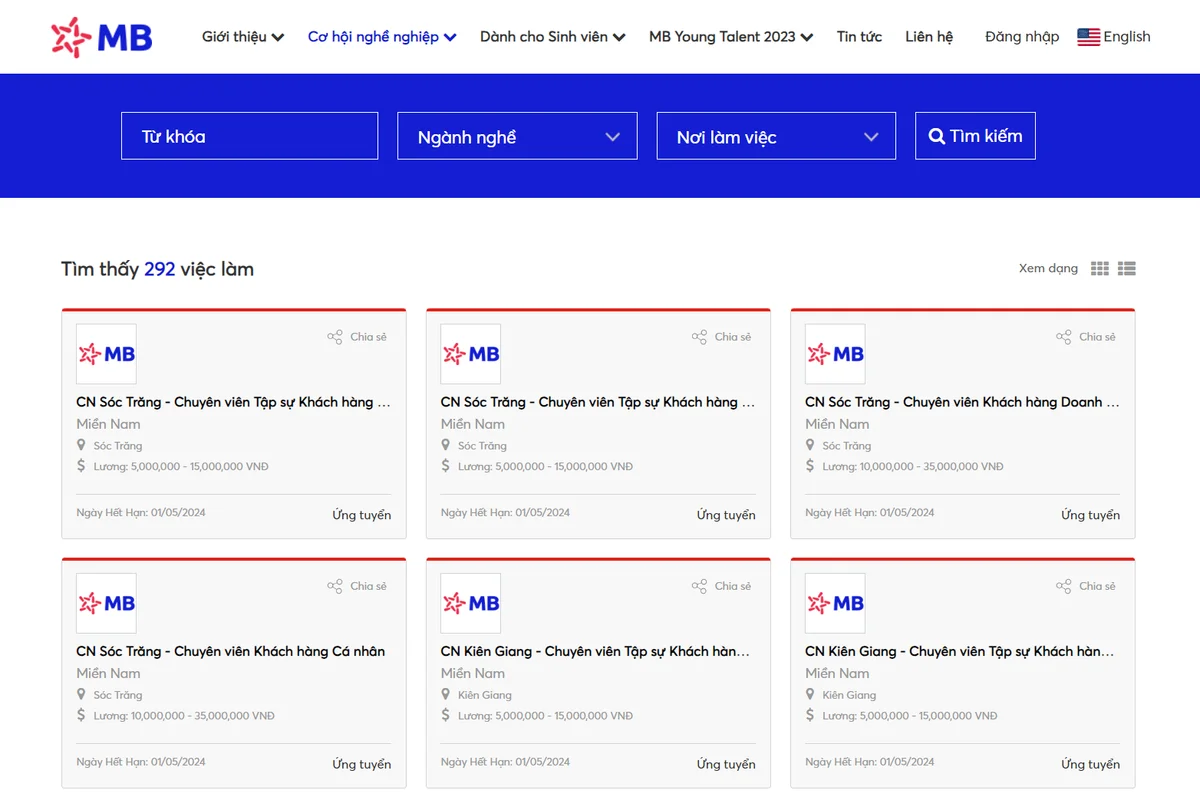
Task: Click the US flag language icon
Action: click(1088, 37)
